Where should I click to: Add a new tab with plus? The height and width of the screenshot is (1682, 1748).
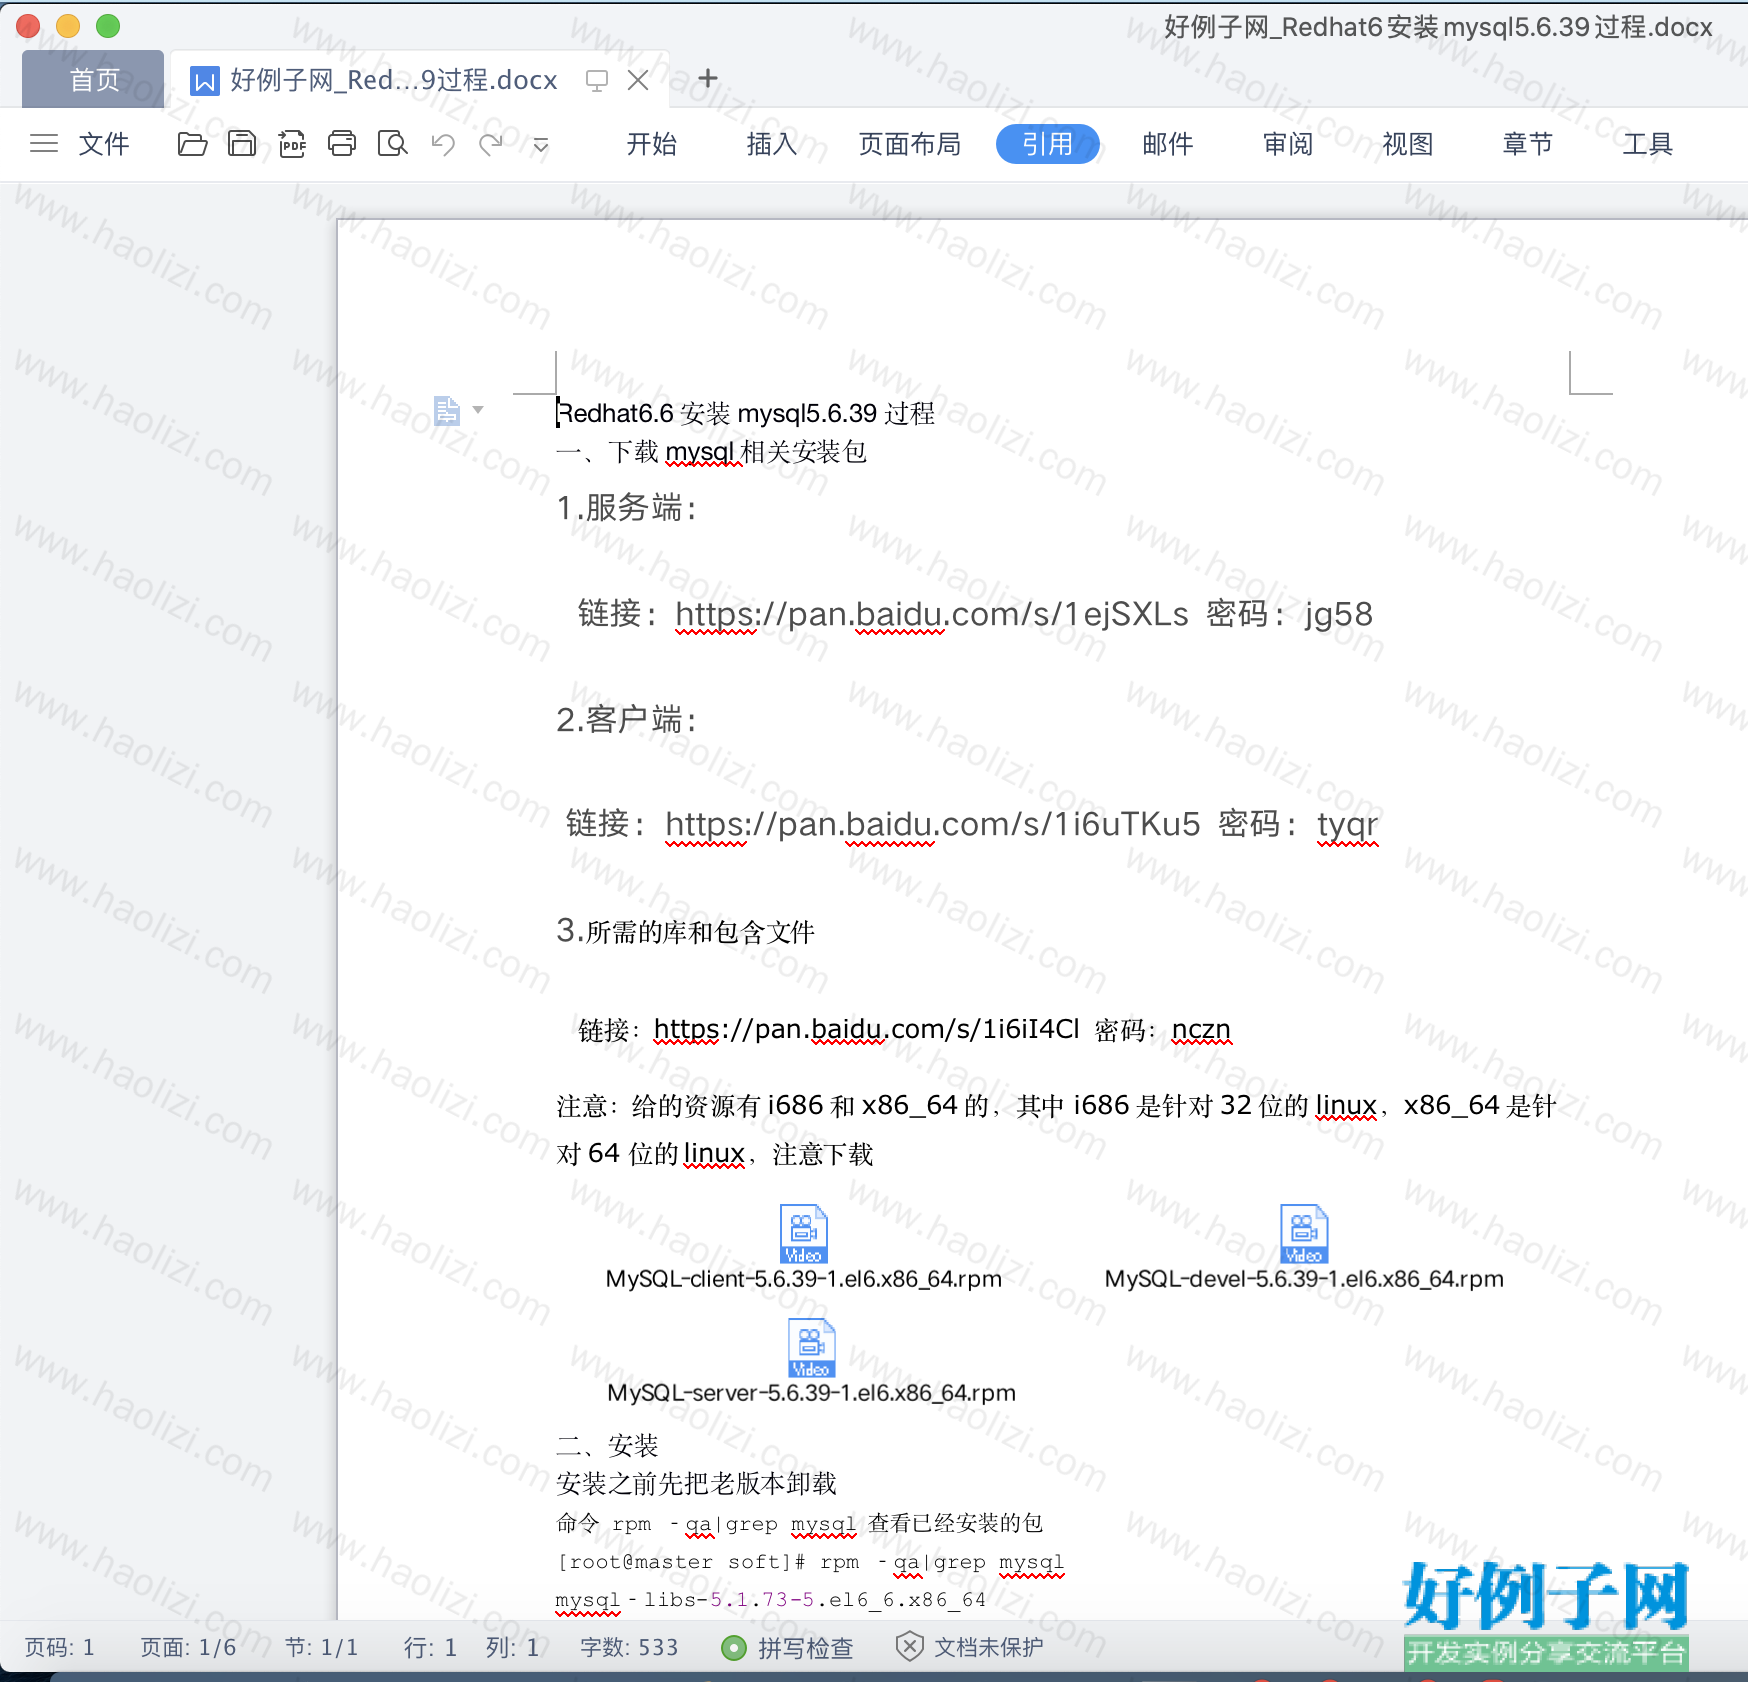click(x=708, y=78)
